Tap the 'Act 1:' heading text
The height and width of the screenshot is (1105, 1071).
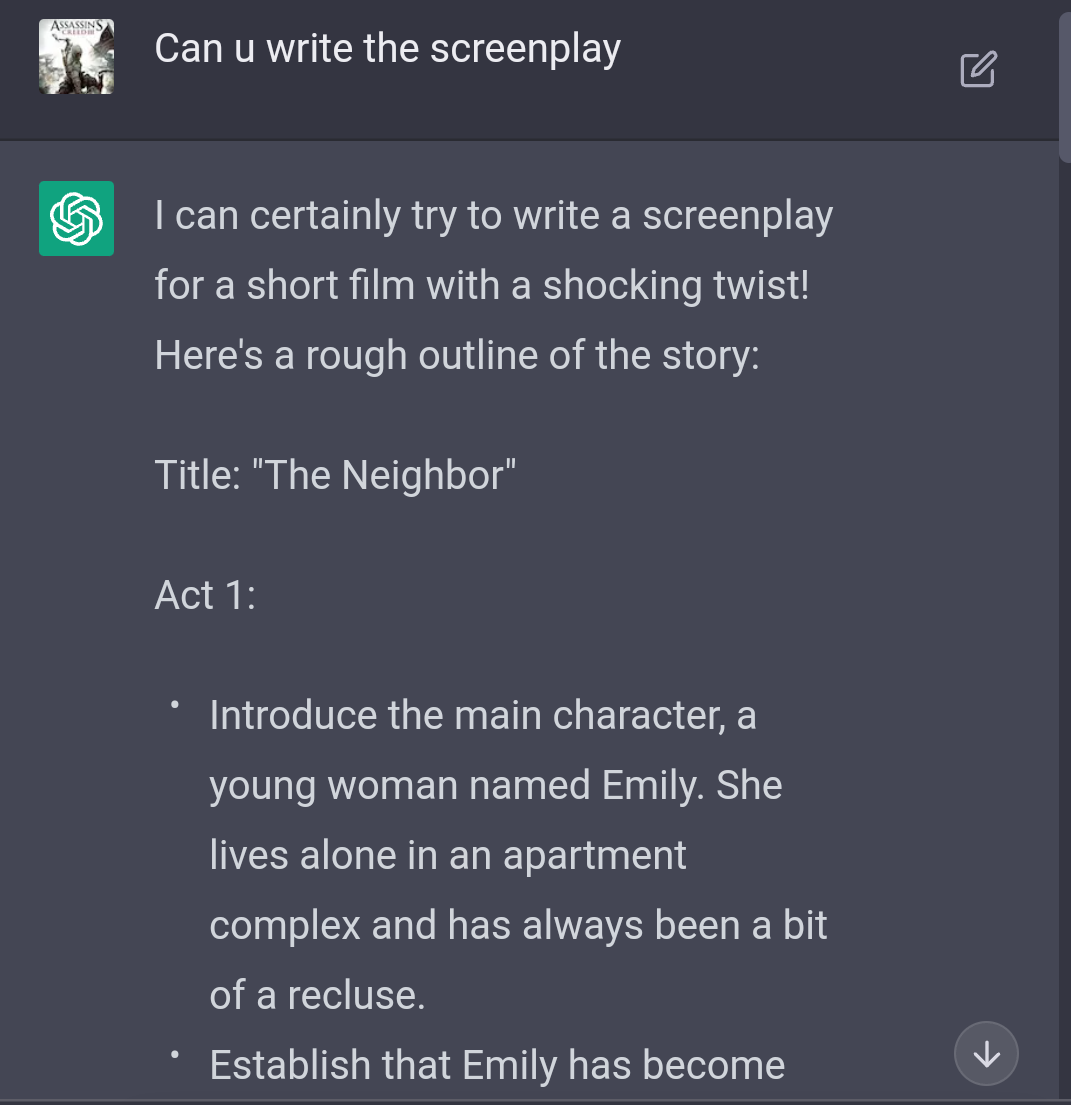204,594
